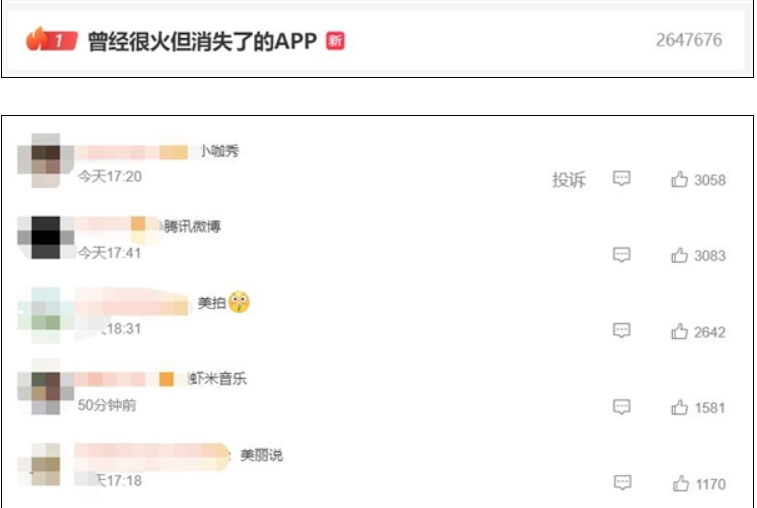Reply to the 腾讯微博 comment
This screenshot has height=508, width=757.
pos(621,254)
